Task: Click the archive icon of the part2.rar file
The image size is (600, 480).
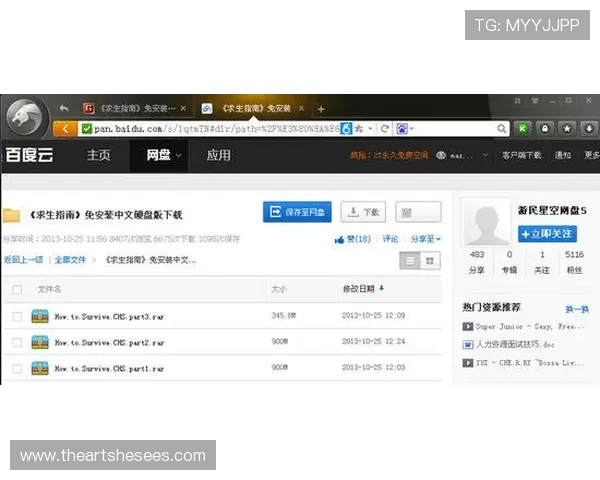Action: point(40,342)
